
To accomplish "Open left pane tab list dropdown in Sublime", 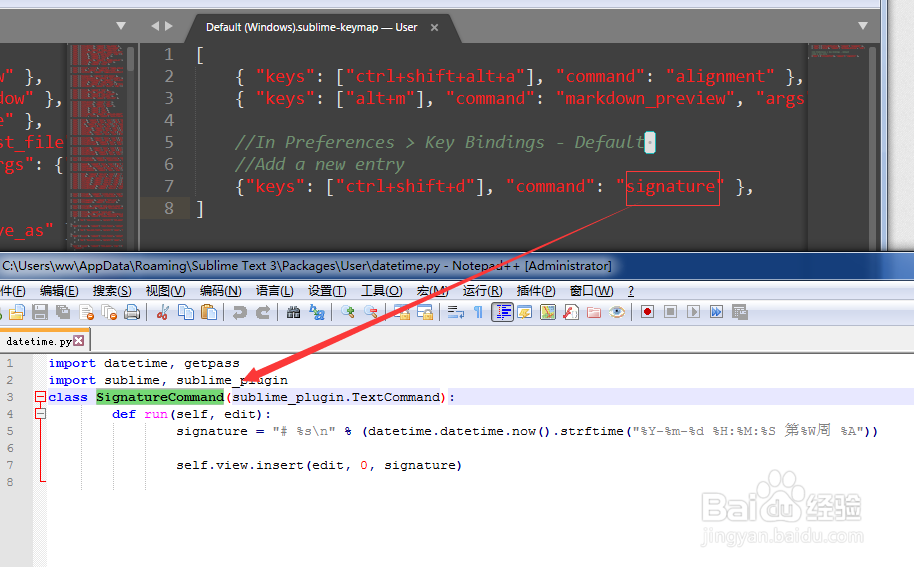I will (121, 26).
